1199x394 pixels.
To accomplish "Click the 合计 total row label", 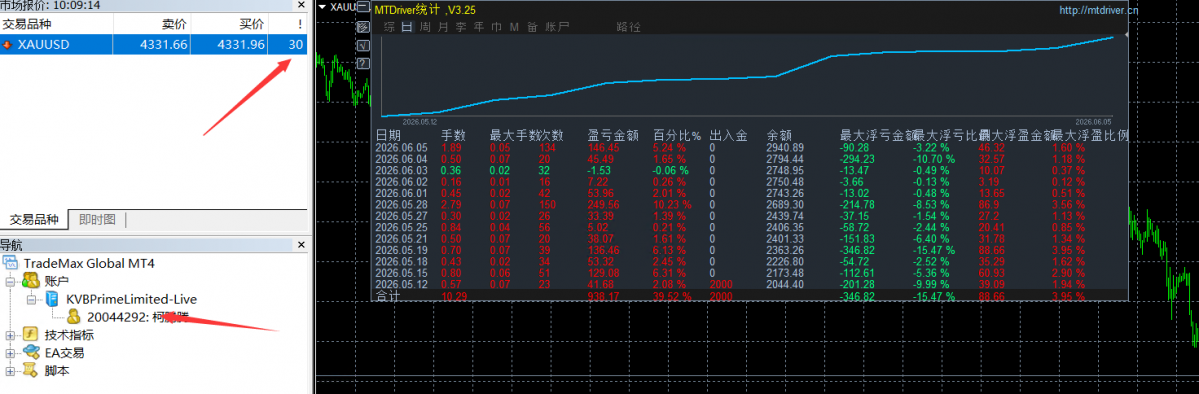I will 388,295.
